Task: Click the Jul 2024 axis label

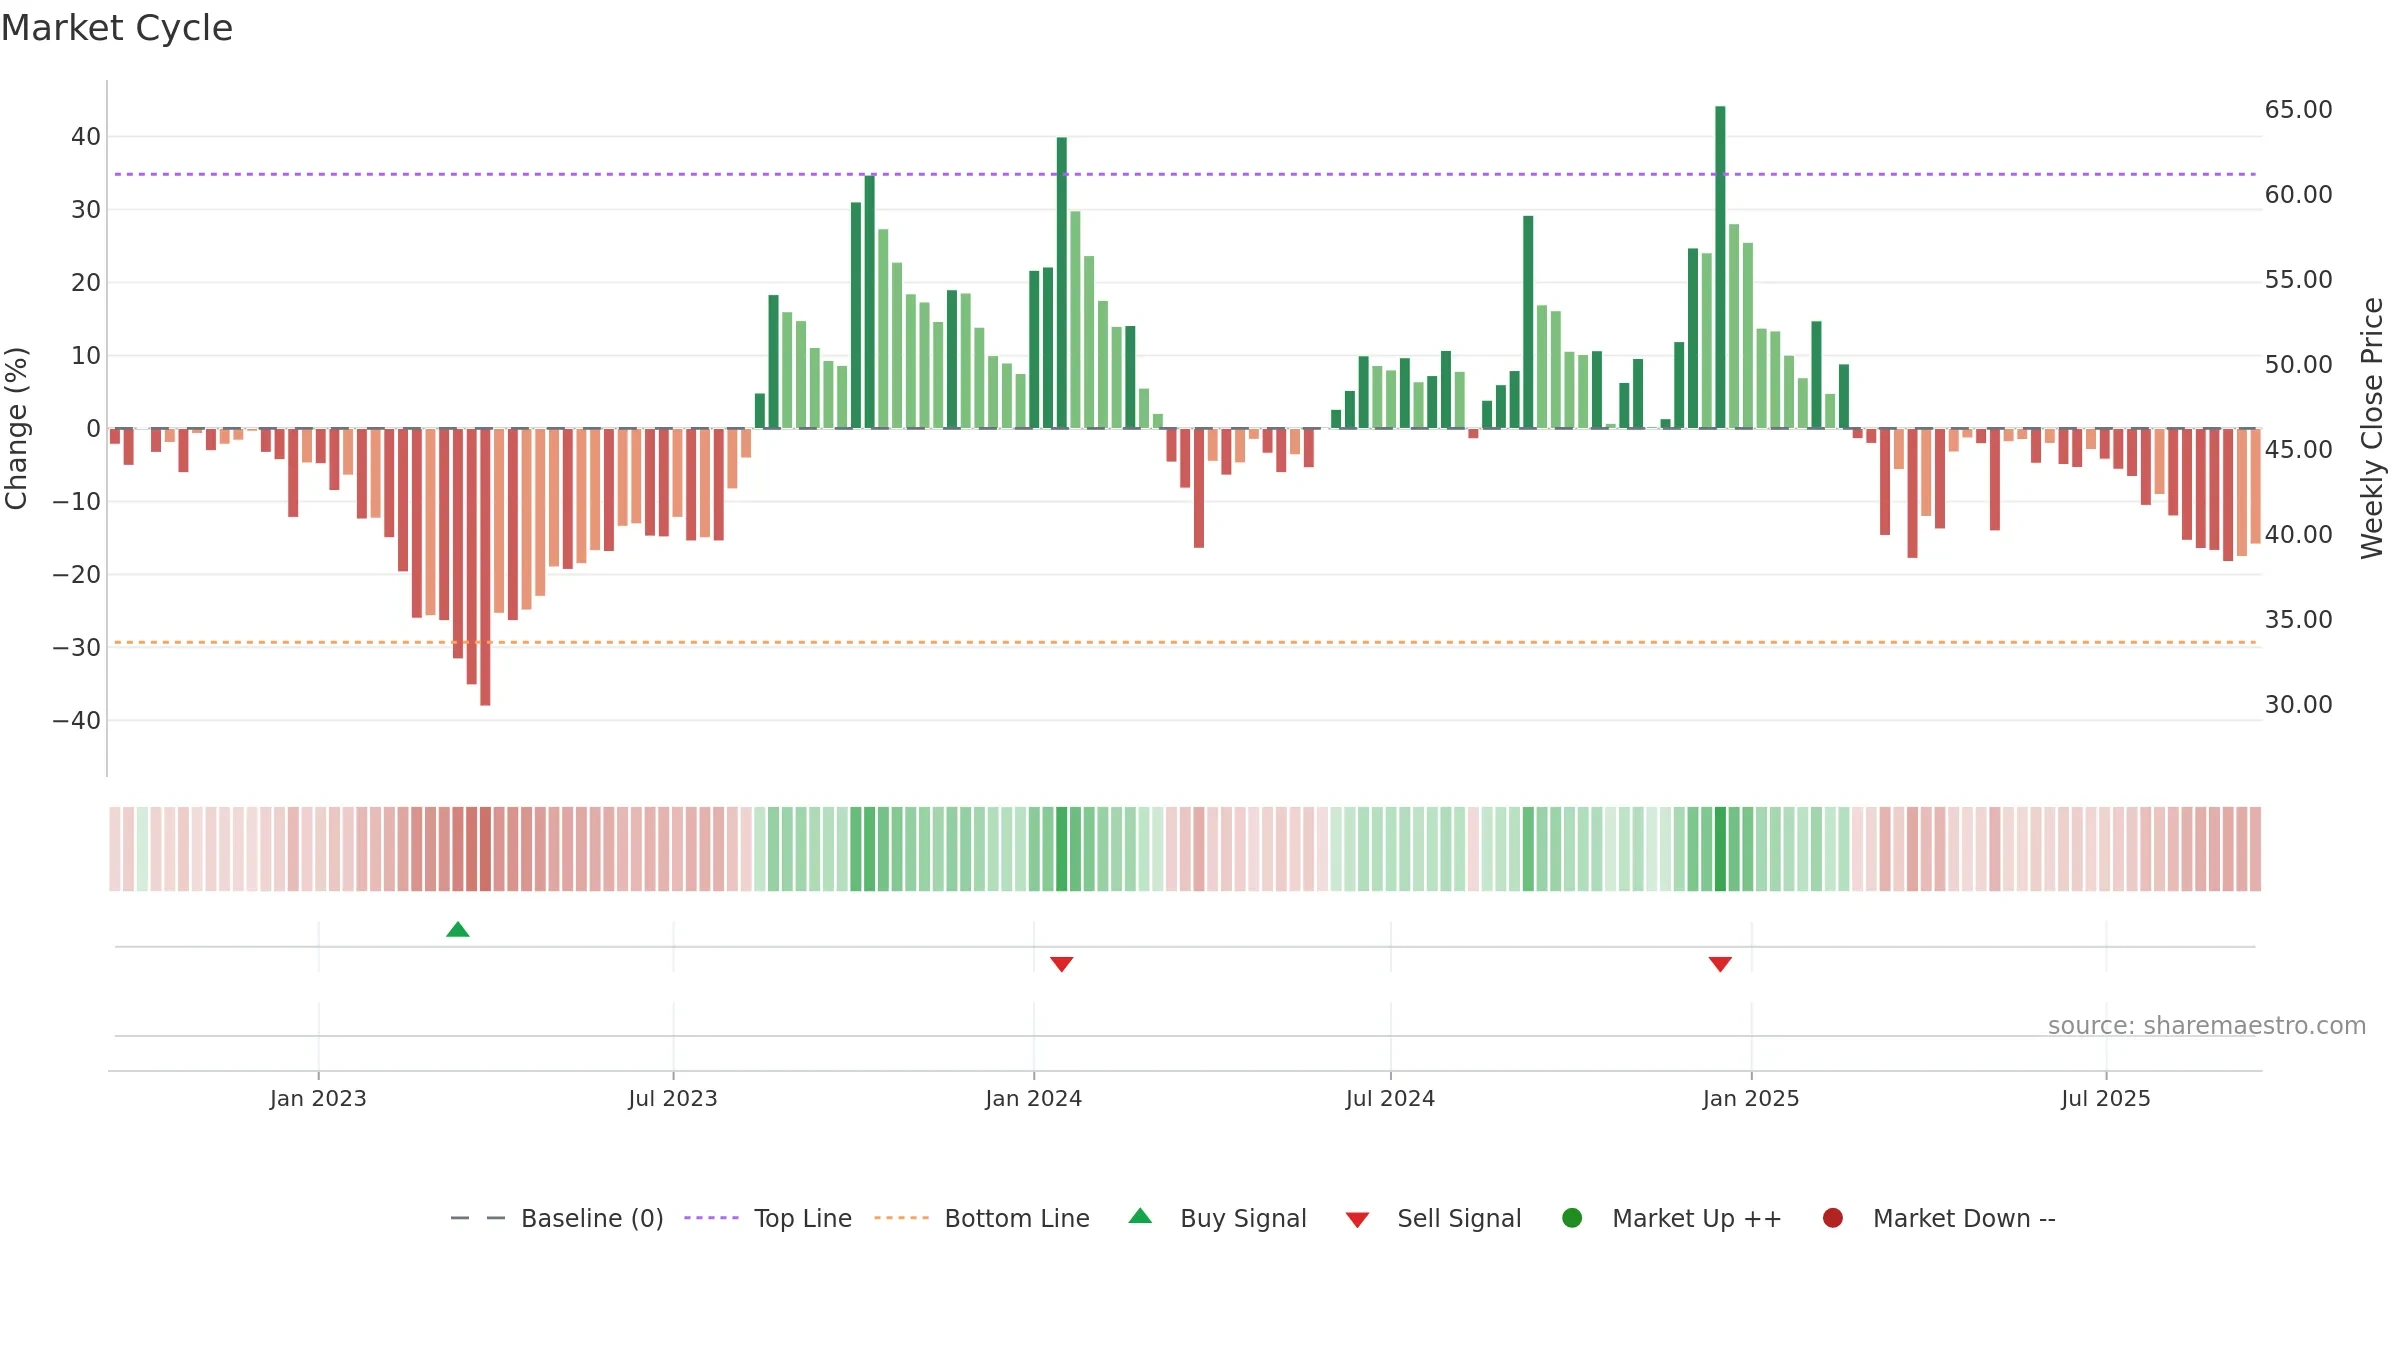Action: point(1390,1099)
